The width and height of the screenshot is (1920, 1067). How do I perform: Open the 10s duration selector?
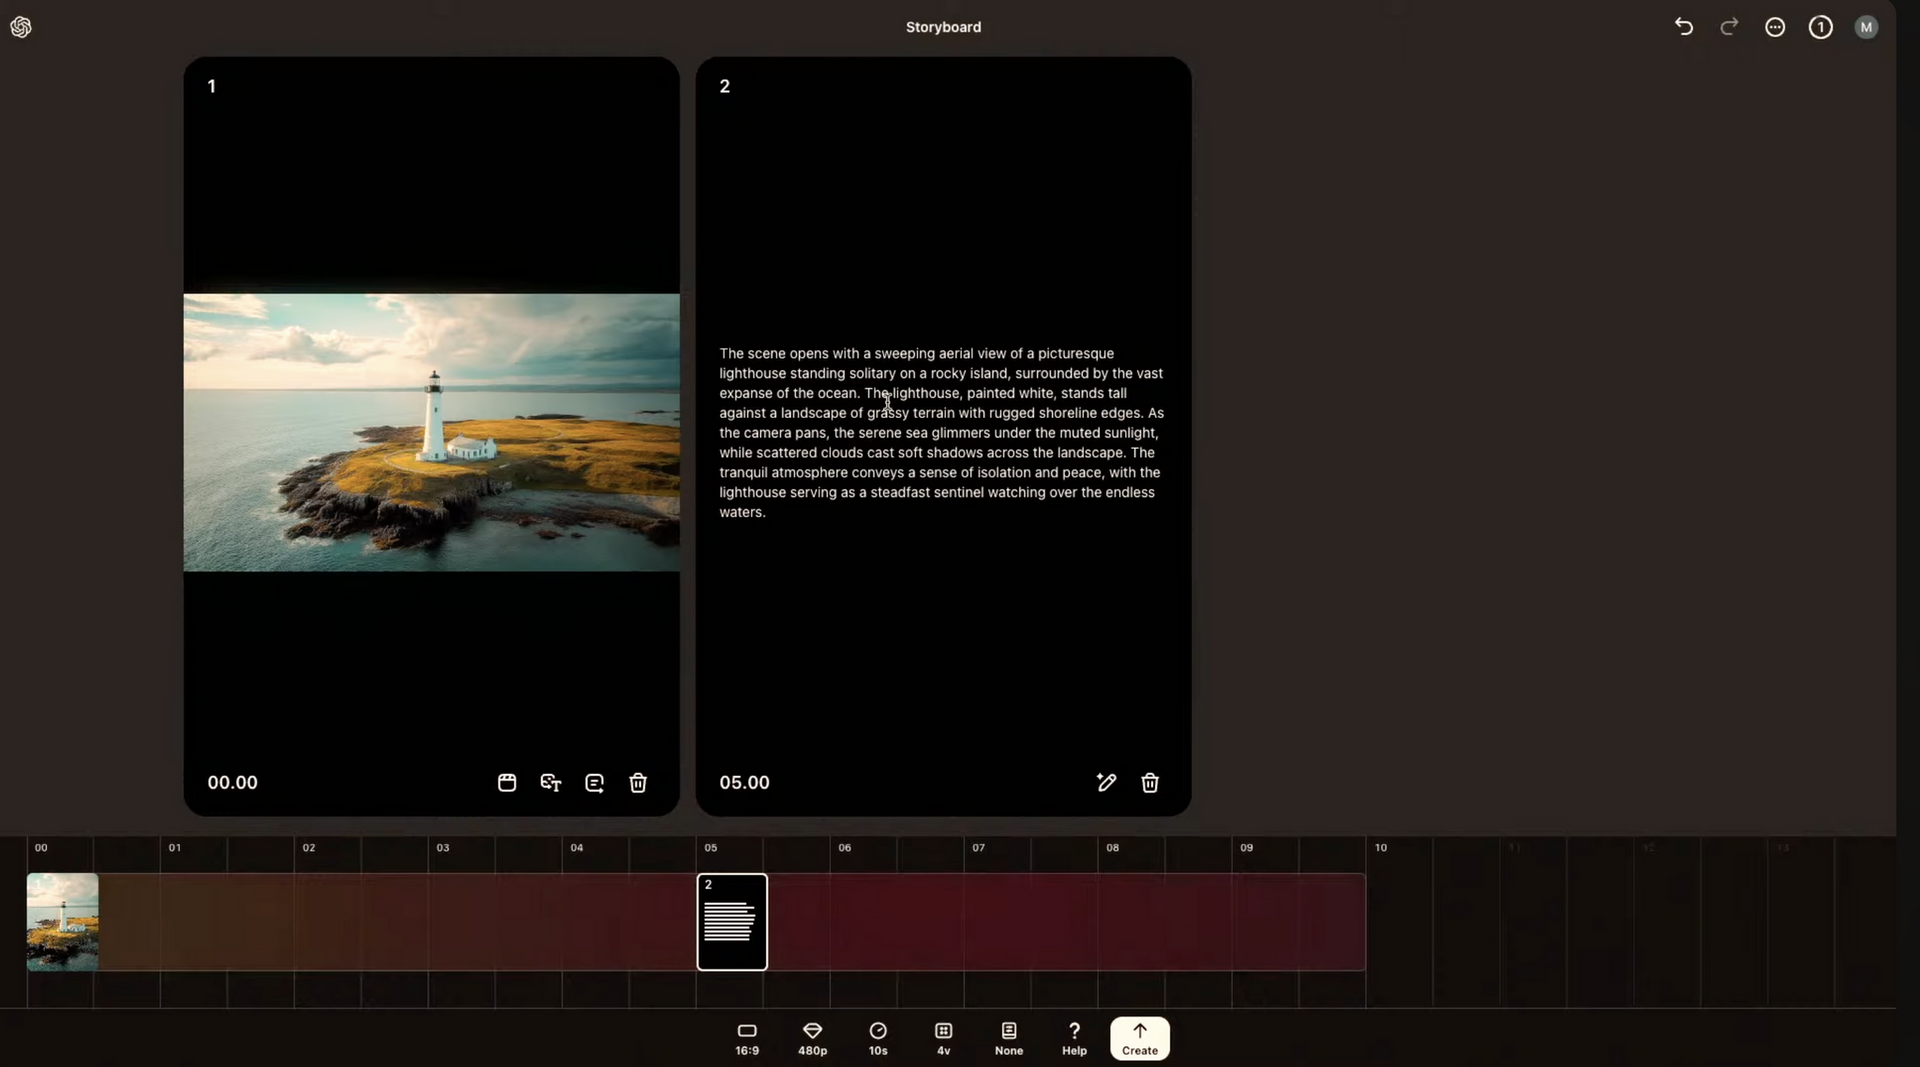pyautogui.click(x=877, y=1039)
